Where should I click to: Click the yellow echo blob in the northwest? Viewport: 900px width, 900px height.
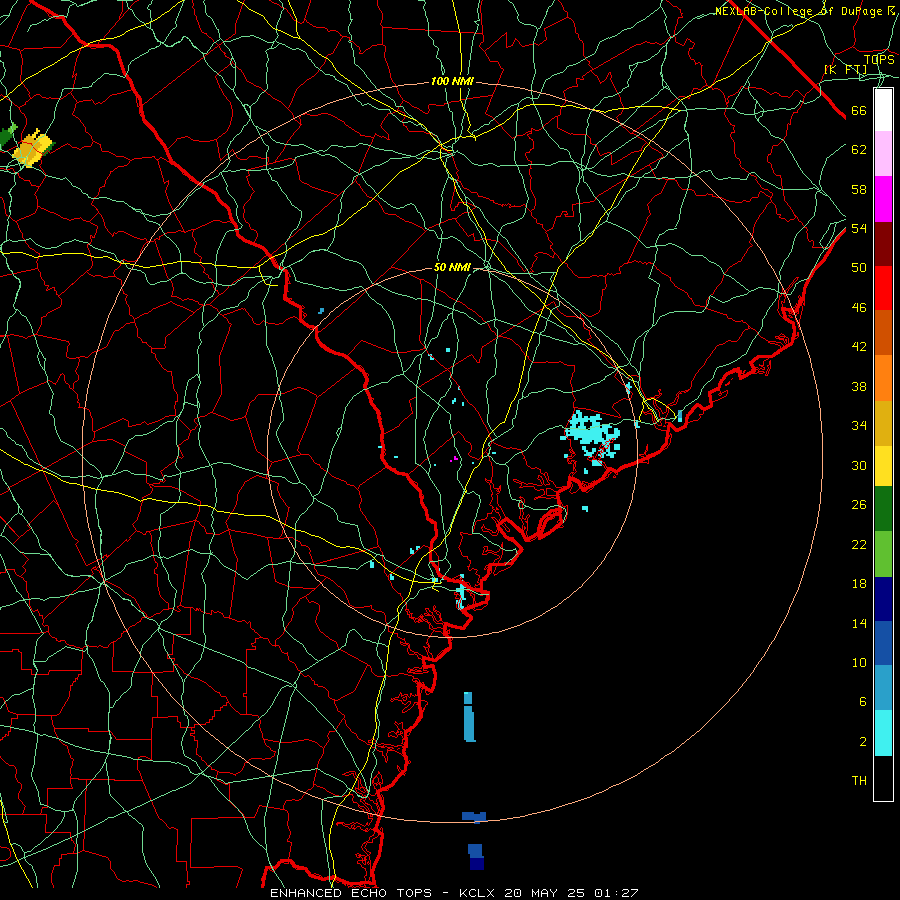tap(33, 149)
